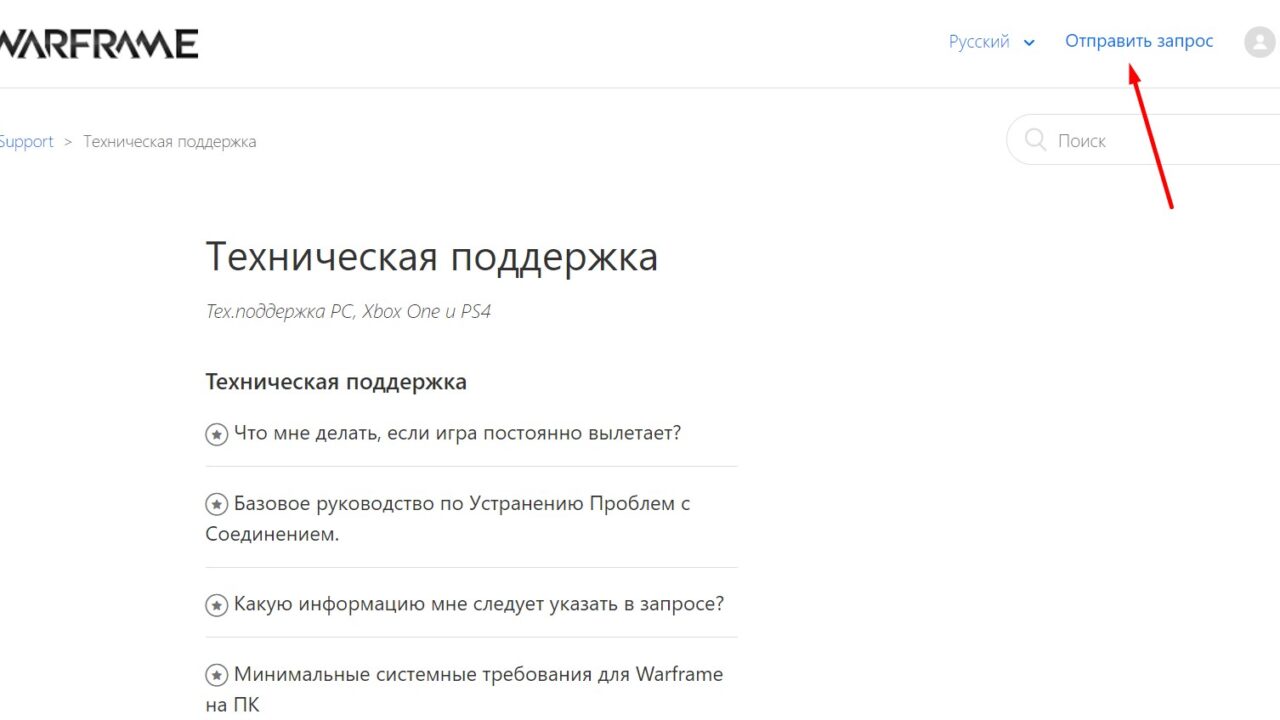The width and height of the screenshot is (1280, 720).
Task: Click the Техническая поддержка breadcrumb item
Action: 169,142
